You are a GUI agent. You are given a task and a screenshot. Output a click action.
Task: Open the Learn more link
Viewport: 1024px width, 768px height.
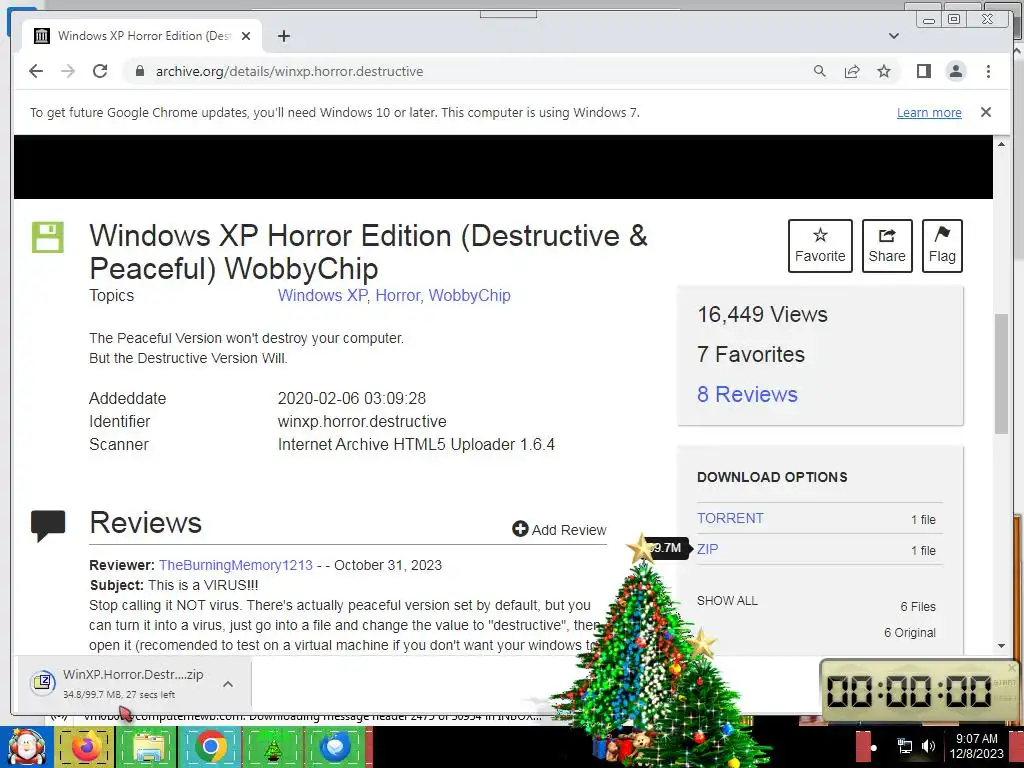click(x=929, y=112)
